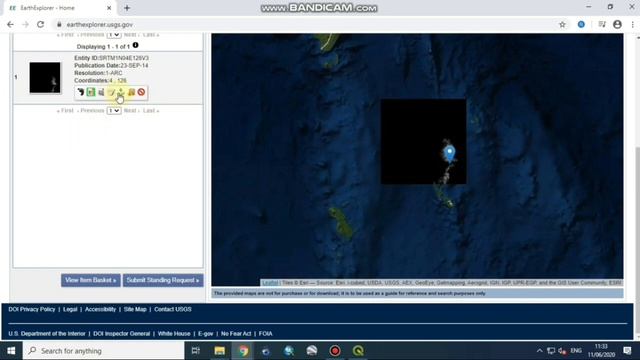The height and width of the screenshot is (360, 640).
Task: Open U.S. Department of the Interior link
Action: 47,334
